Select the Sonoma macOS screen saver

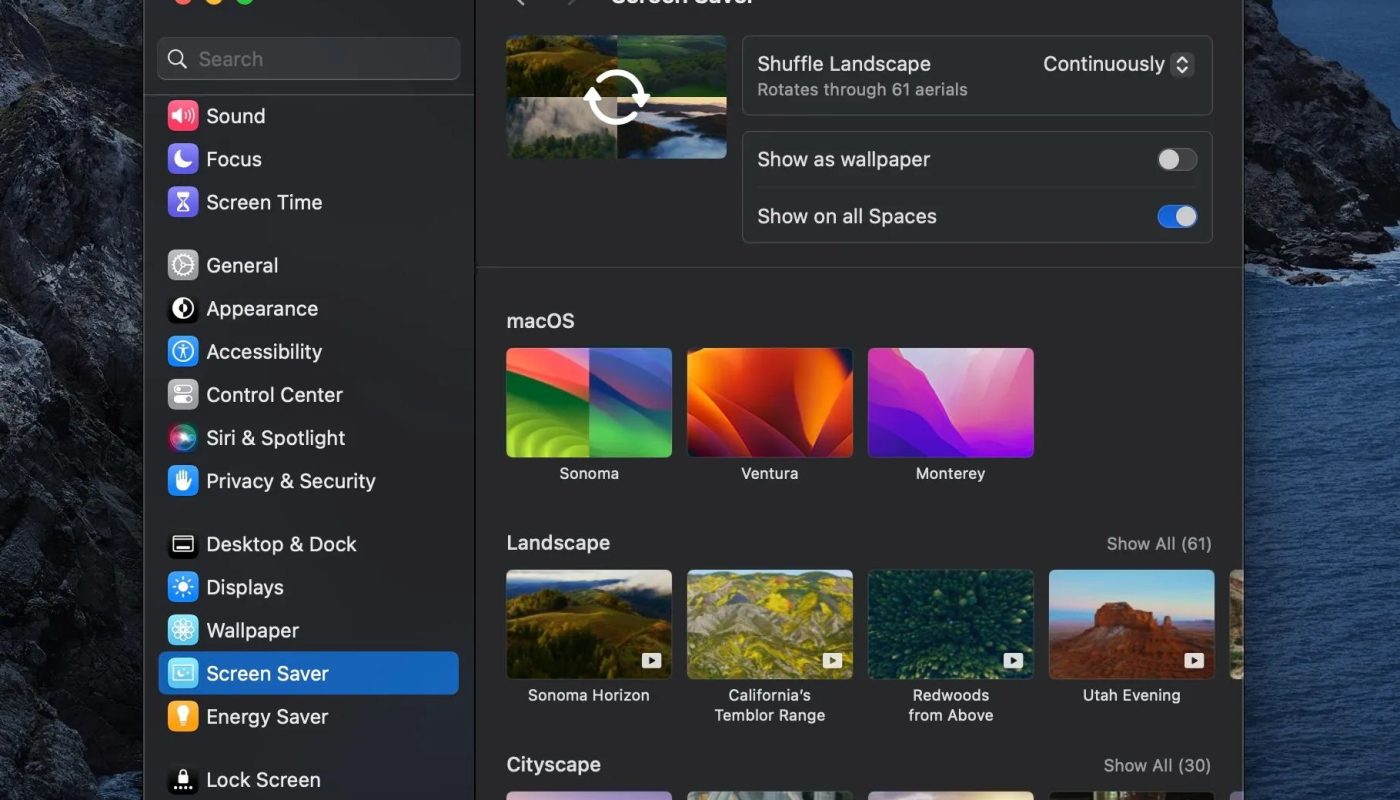pyautogui.click(x=589, y=403)
